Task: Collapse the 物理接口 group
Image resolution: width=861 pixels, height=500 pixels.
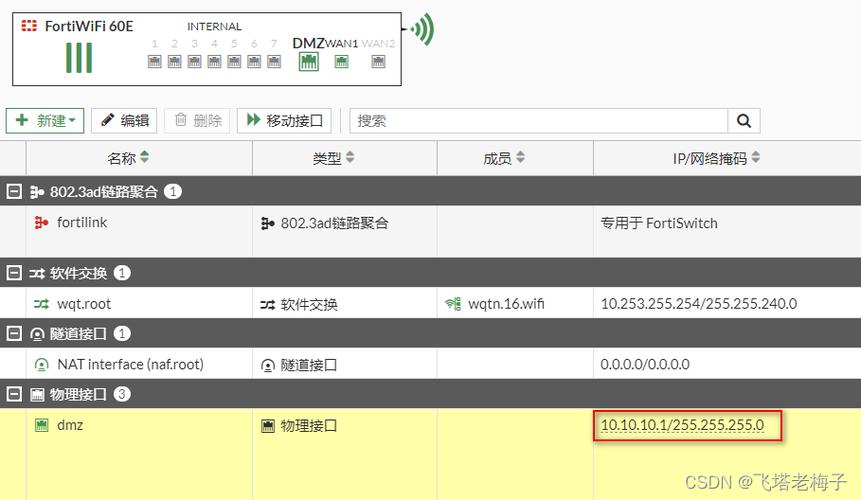Action: pyautogui.click(x=14, y=394)
